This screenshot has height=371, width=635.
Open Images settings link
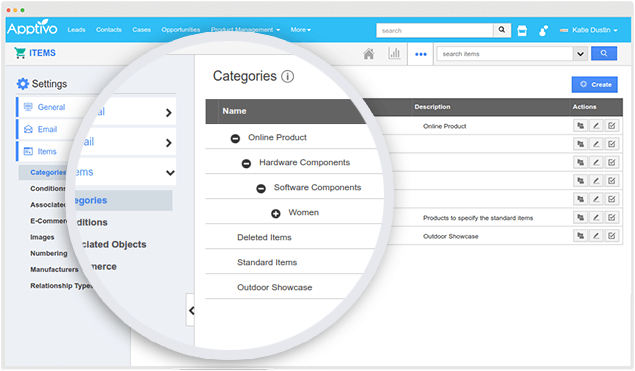pyautogui.click(x=42, y=237)
